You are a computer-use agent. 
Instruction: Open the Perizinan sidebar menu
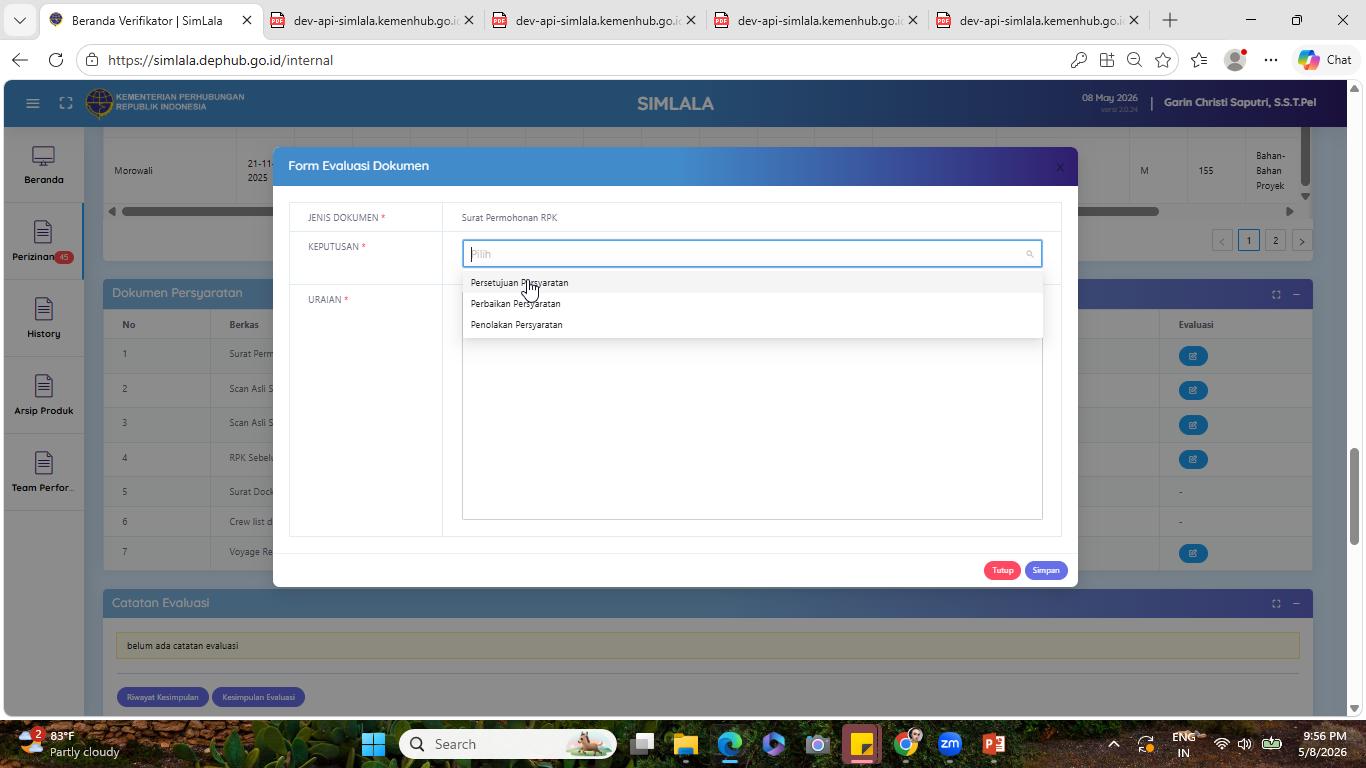pos(43,241)
